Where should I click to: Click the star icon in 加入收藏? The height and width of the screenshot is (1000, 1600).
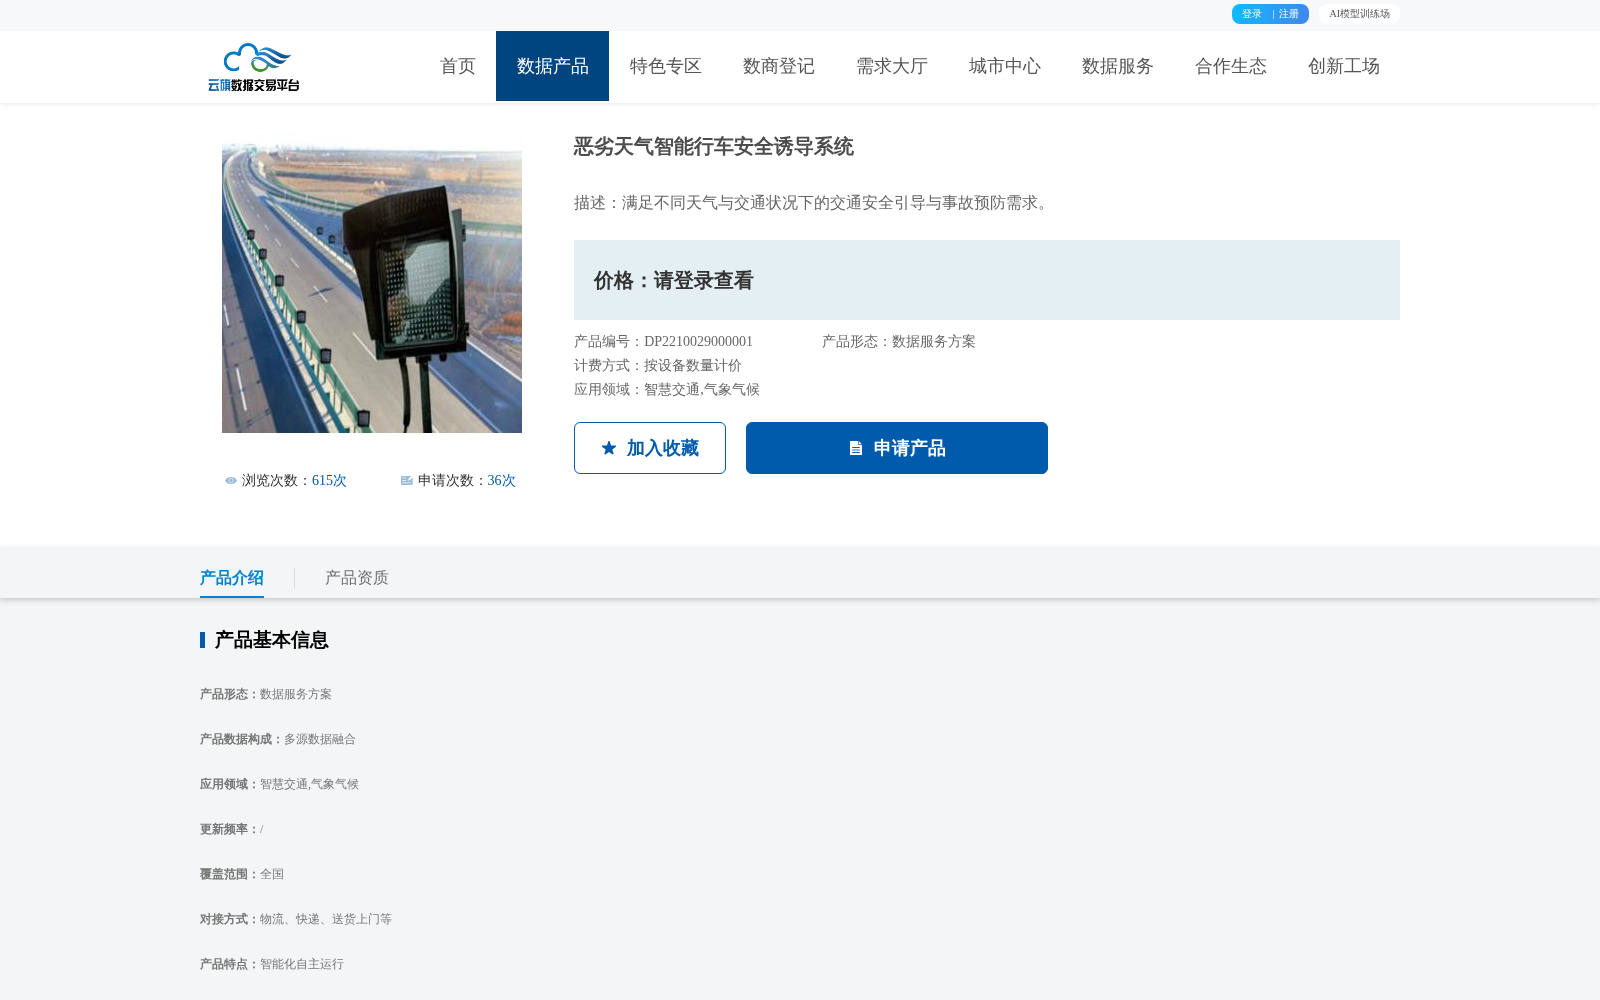click(x=609, y=448)
